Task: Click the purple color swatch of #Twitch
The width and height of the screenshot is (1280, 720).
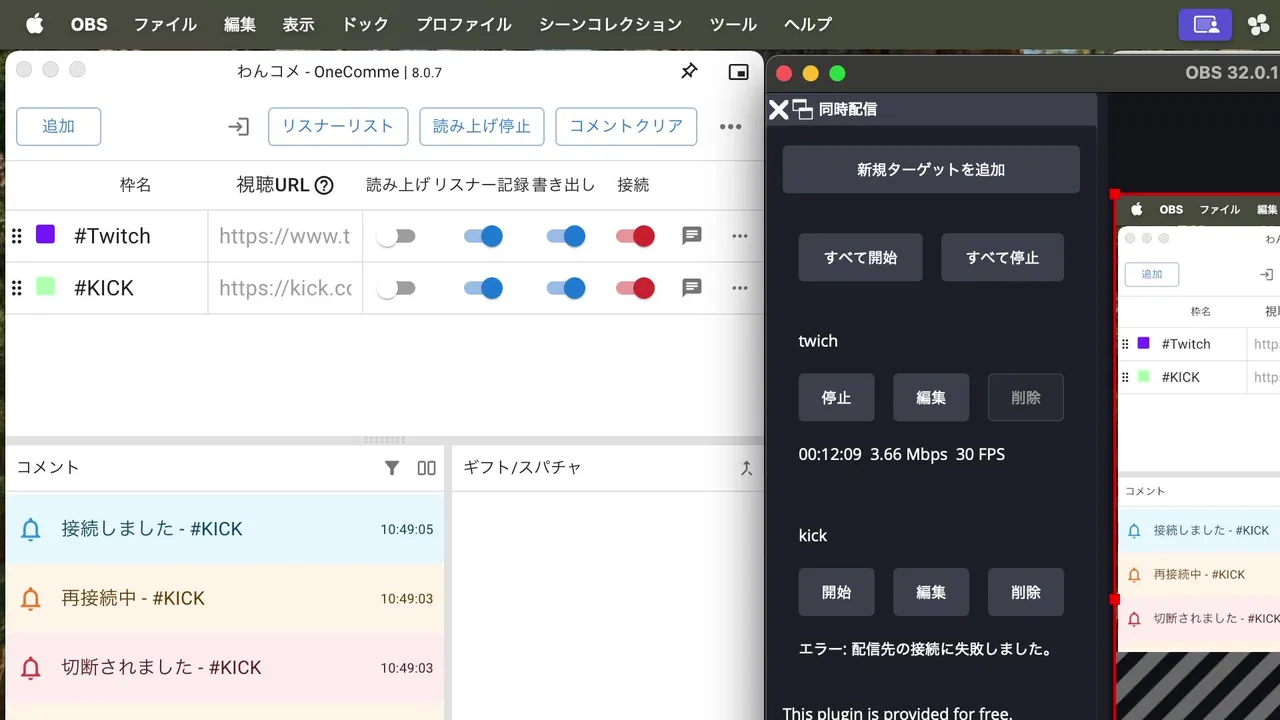Action: 45,235
